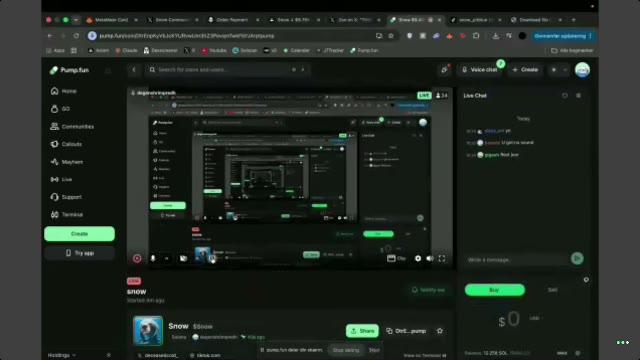Mute the stream volume speaker
The height and width of the screenshot is (360, 640).
point(430,258)
